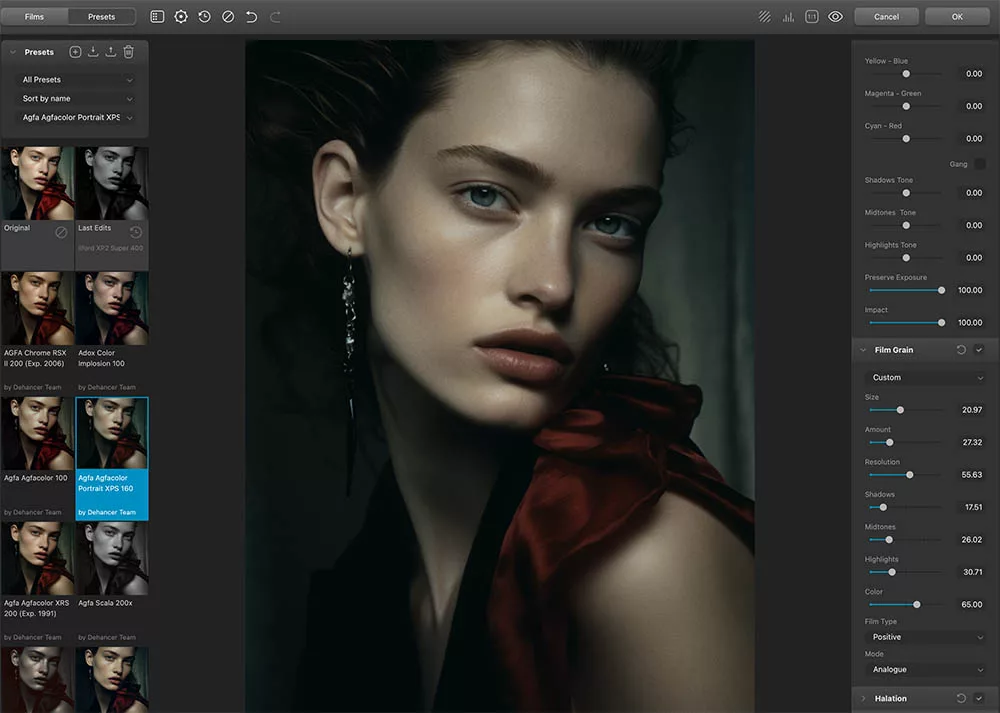Screen dimensions: 1000x713
Task: Click the OK button
Action: click(x=957, y=16)
